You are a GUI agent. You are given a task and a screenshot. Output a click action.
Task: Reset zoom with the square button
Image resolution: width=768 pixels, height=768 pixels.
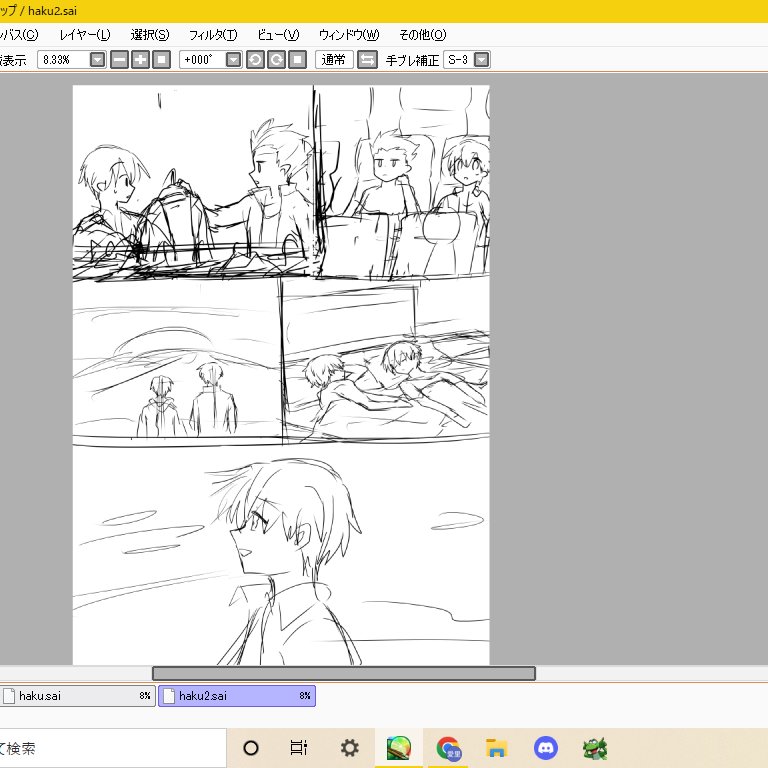click(x=162, y=60)
